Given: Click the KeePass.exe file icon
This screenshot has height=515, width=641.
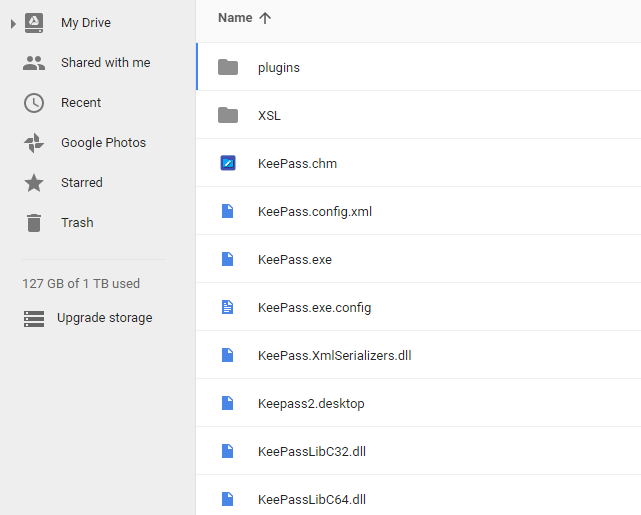Looking at the screenshot, I should [x=228, y=259].
